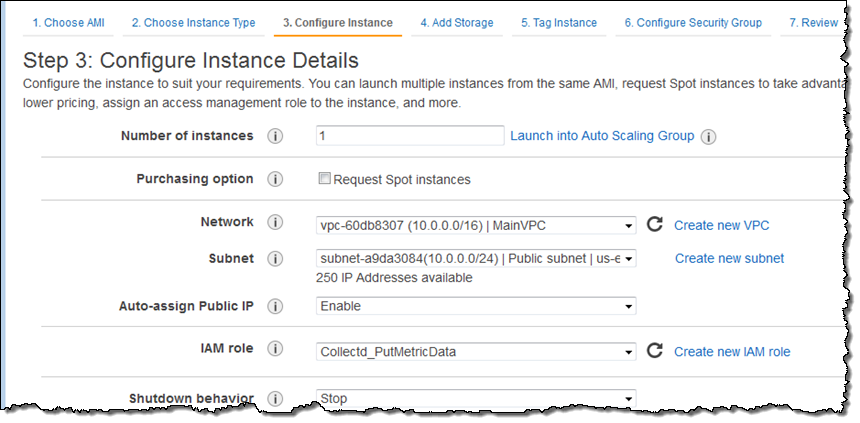860x423 pixels.
Task: Click info icon after Launch into Auto Scaling Group
Action: click(709, 137)
